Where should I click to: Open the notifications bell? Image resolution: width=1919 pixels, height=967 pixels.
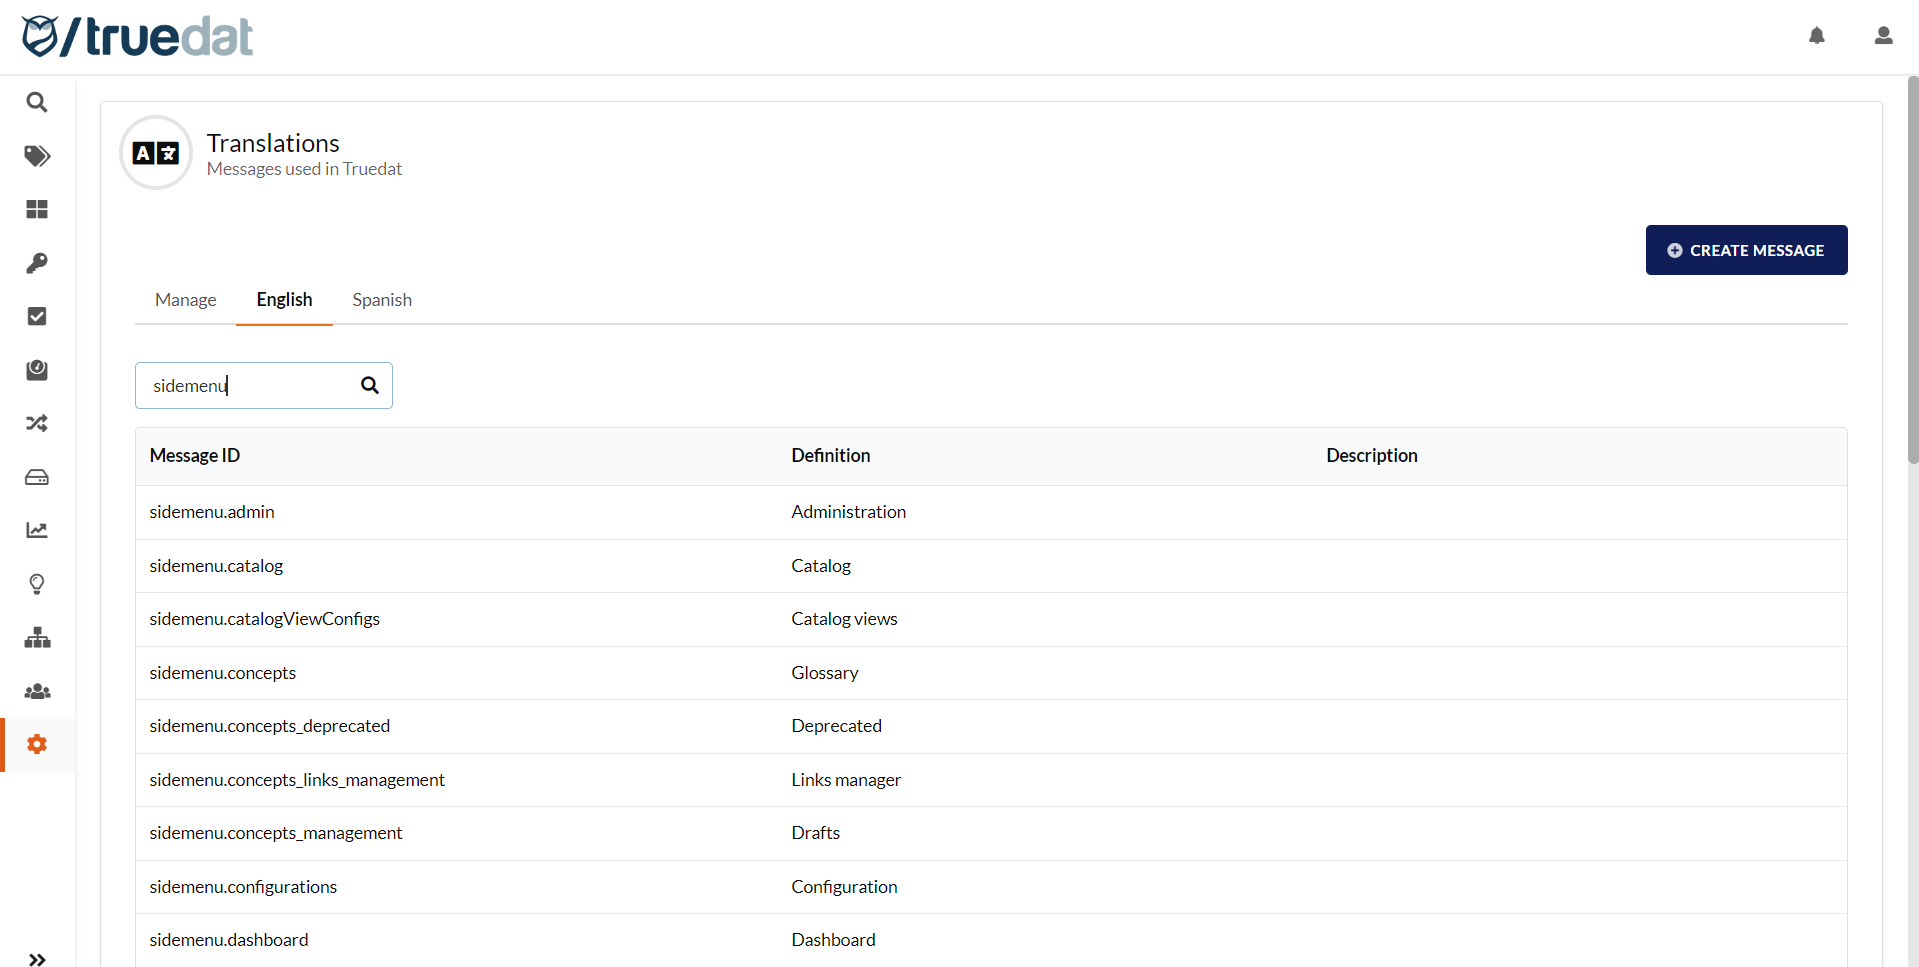[x=1817, y=36]
